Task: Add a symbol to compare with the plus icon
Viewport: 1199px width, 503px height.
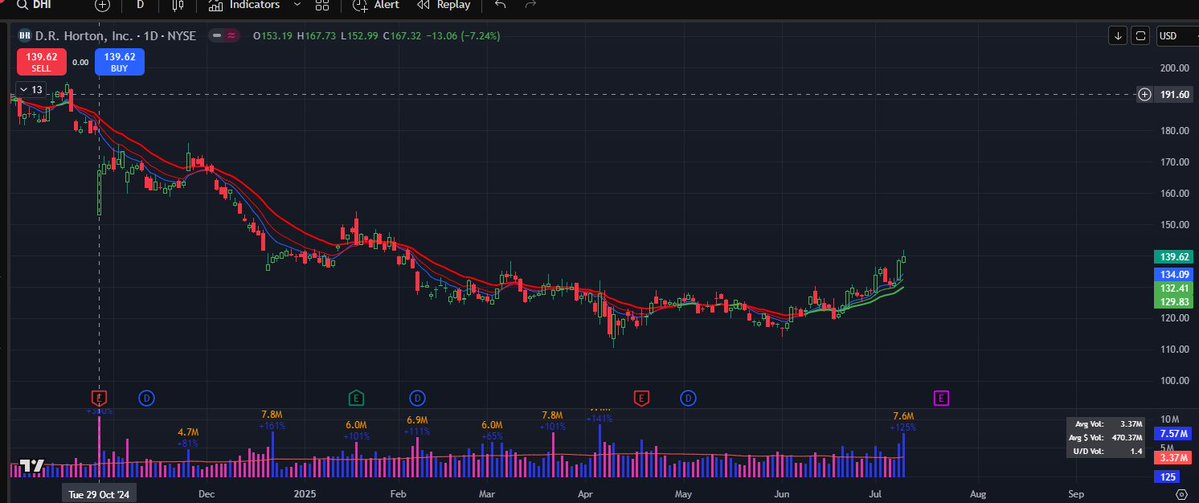Action: [x=102, y=5]
